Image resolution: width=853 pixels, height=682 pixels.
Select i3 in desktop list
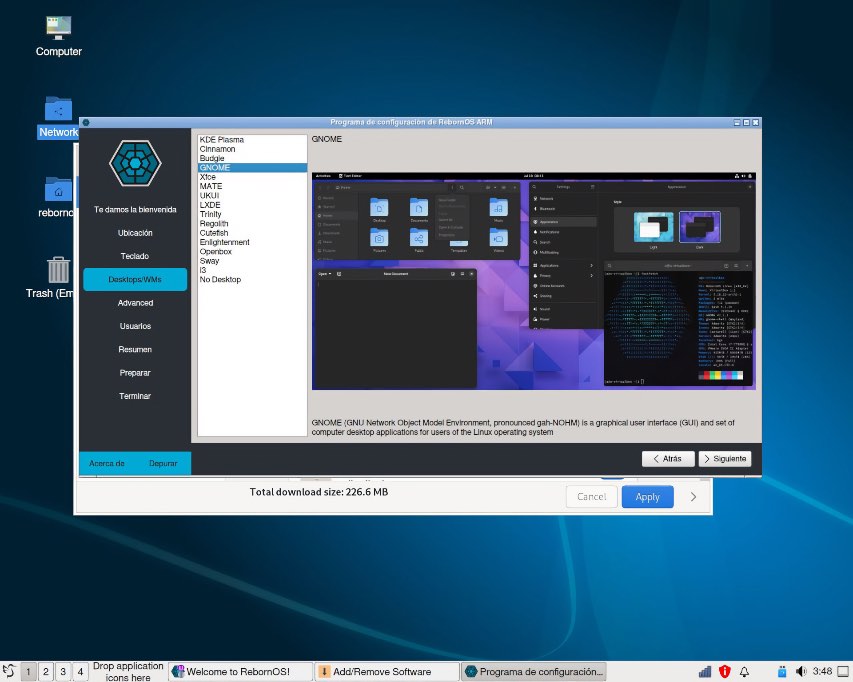[252, 270]
